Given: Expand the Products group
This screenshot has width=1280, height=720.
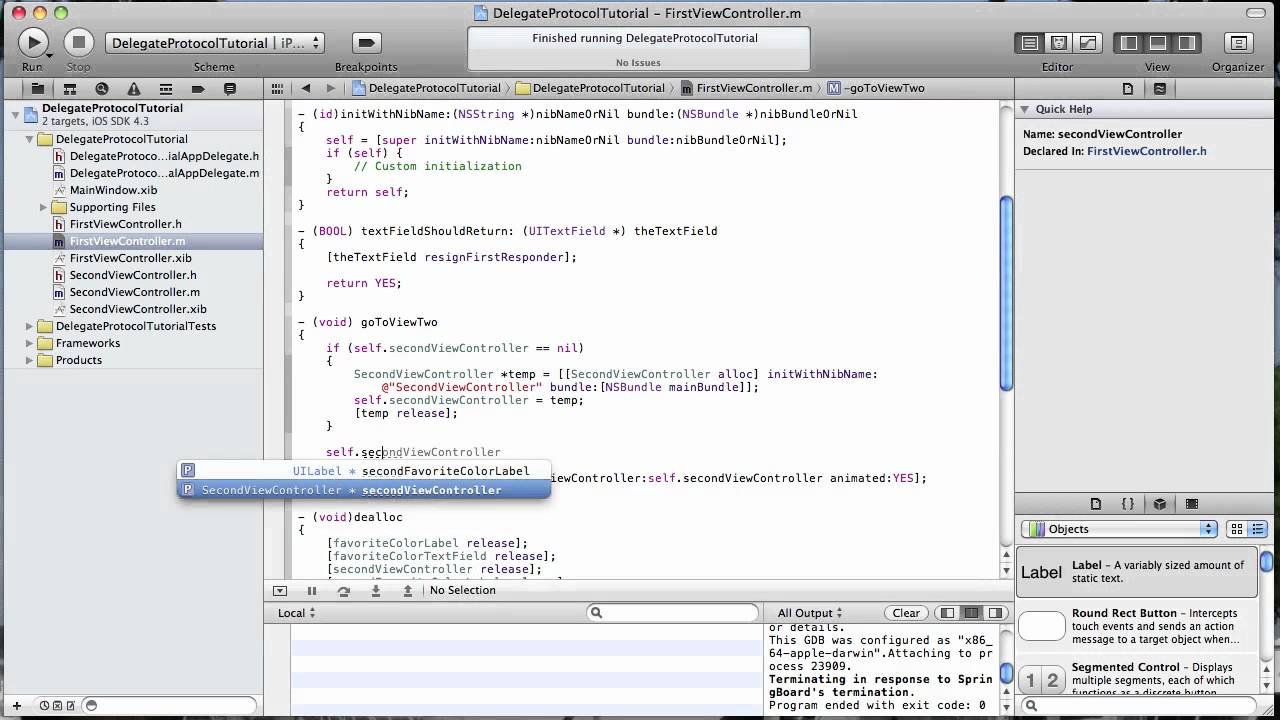Looking at the screenshot, I should 29,360.
